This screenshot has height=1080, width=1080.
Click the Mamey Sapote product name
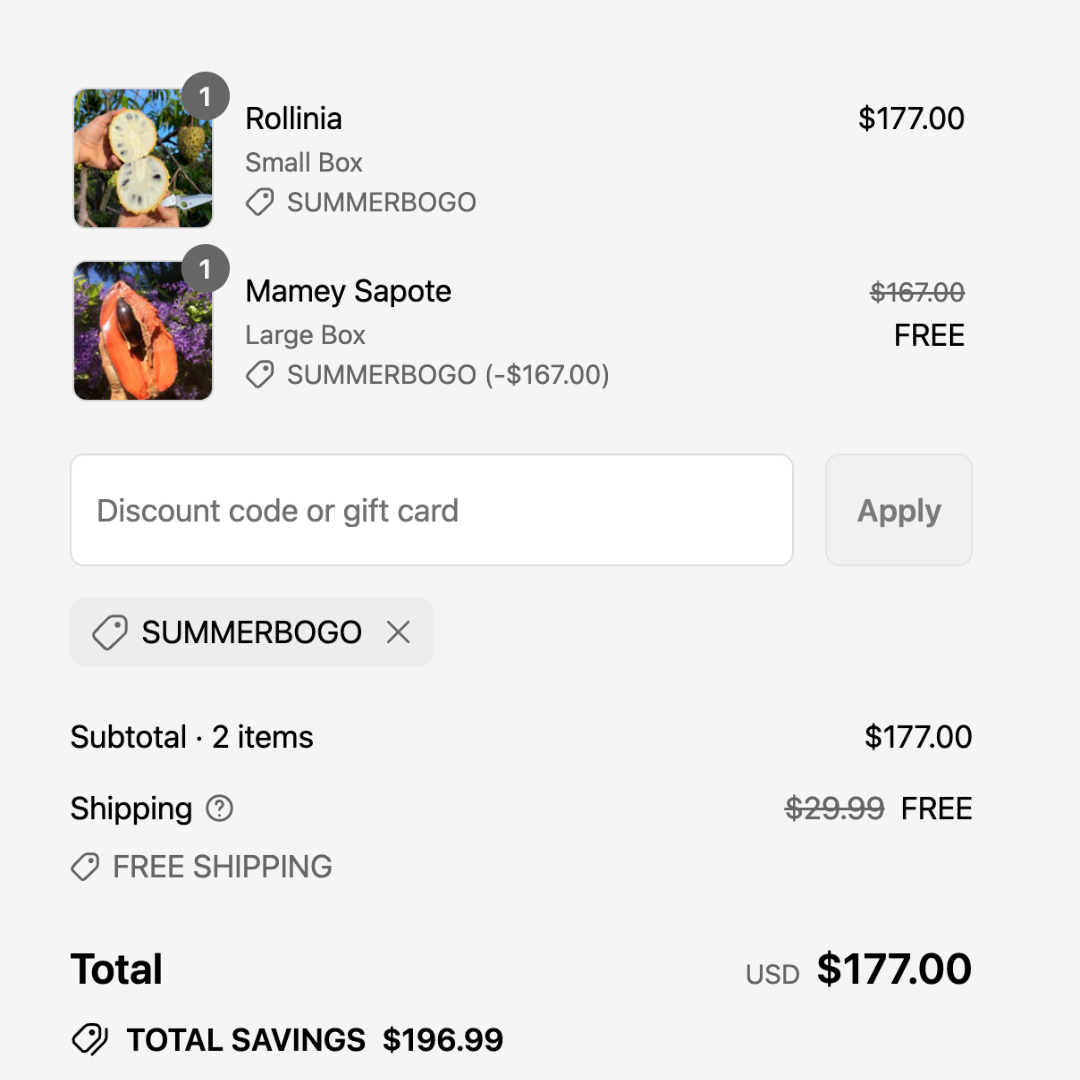pyautogui.click(x=348, y=291)
